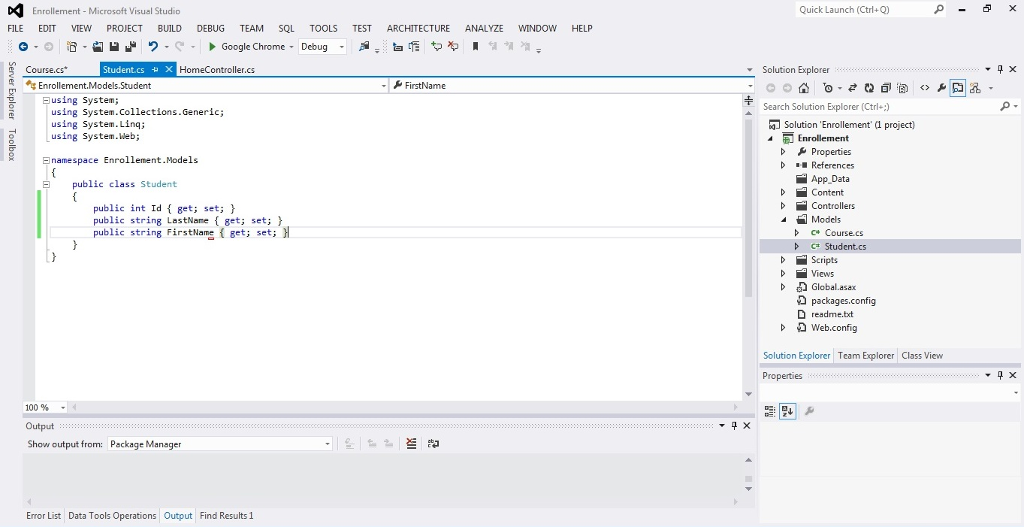Open the editor zoom 100 % dropdown
1024x527 pixels.
(62, 408)
